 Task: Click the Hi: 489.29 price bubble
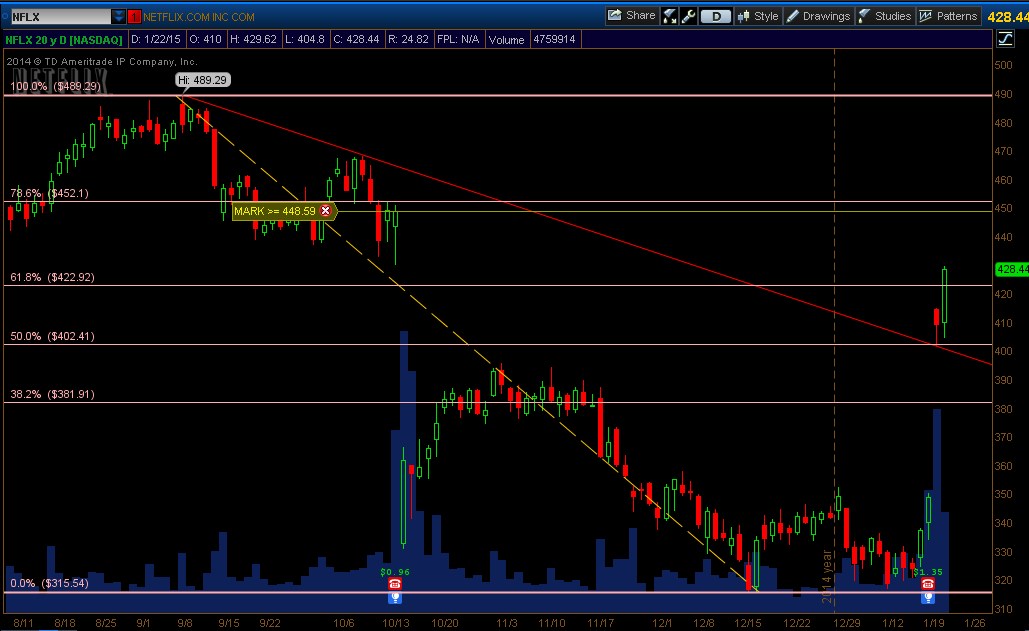(203, 80)
